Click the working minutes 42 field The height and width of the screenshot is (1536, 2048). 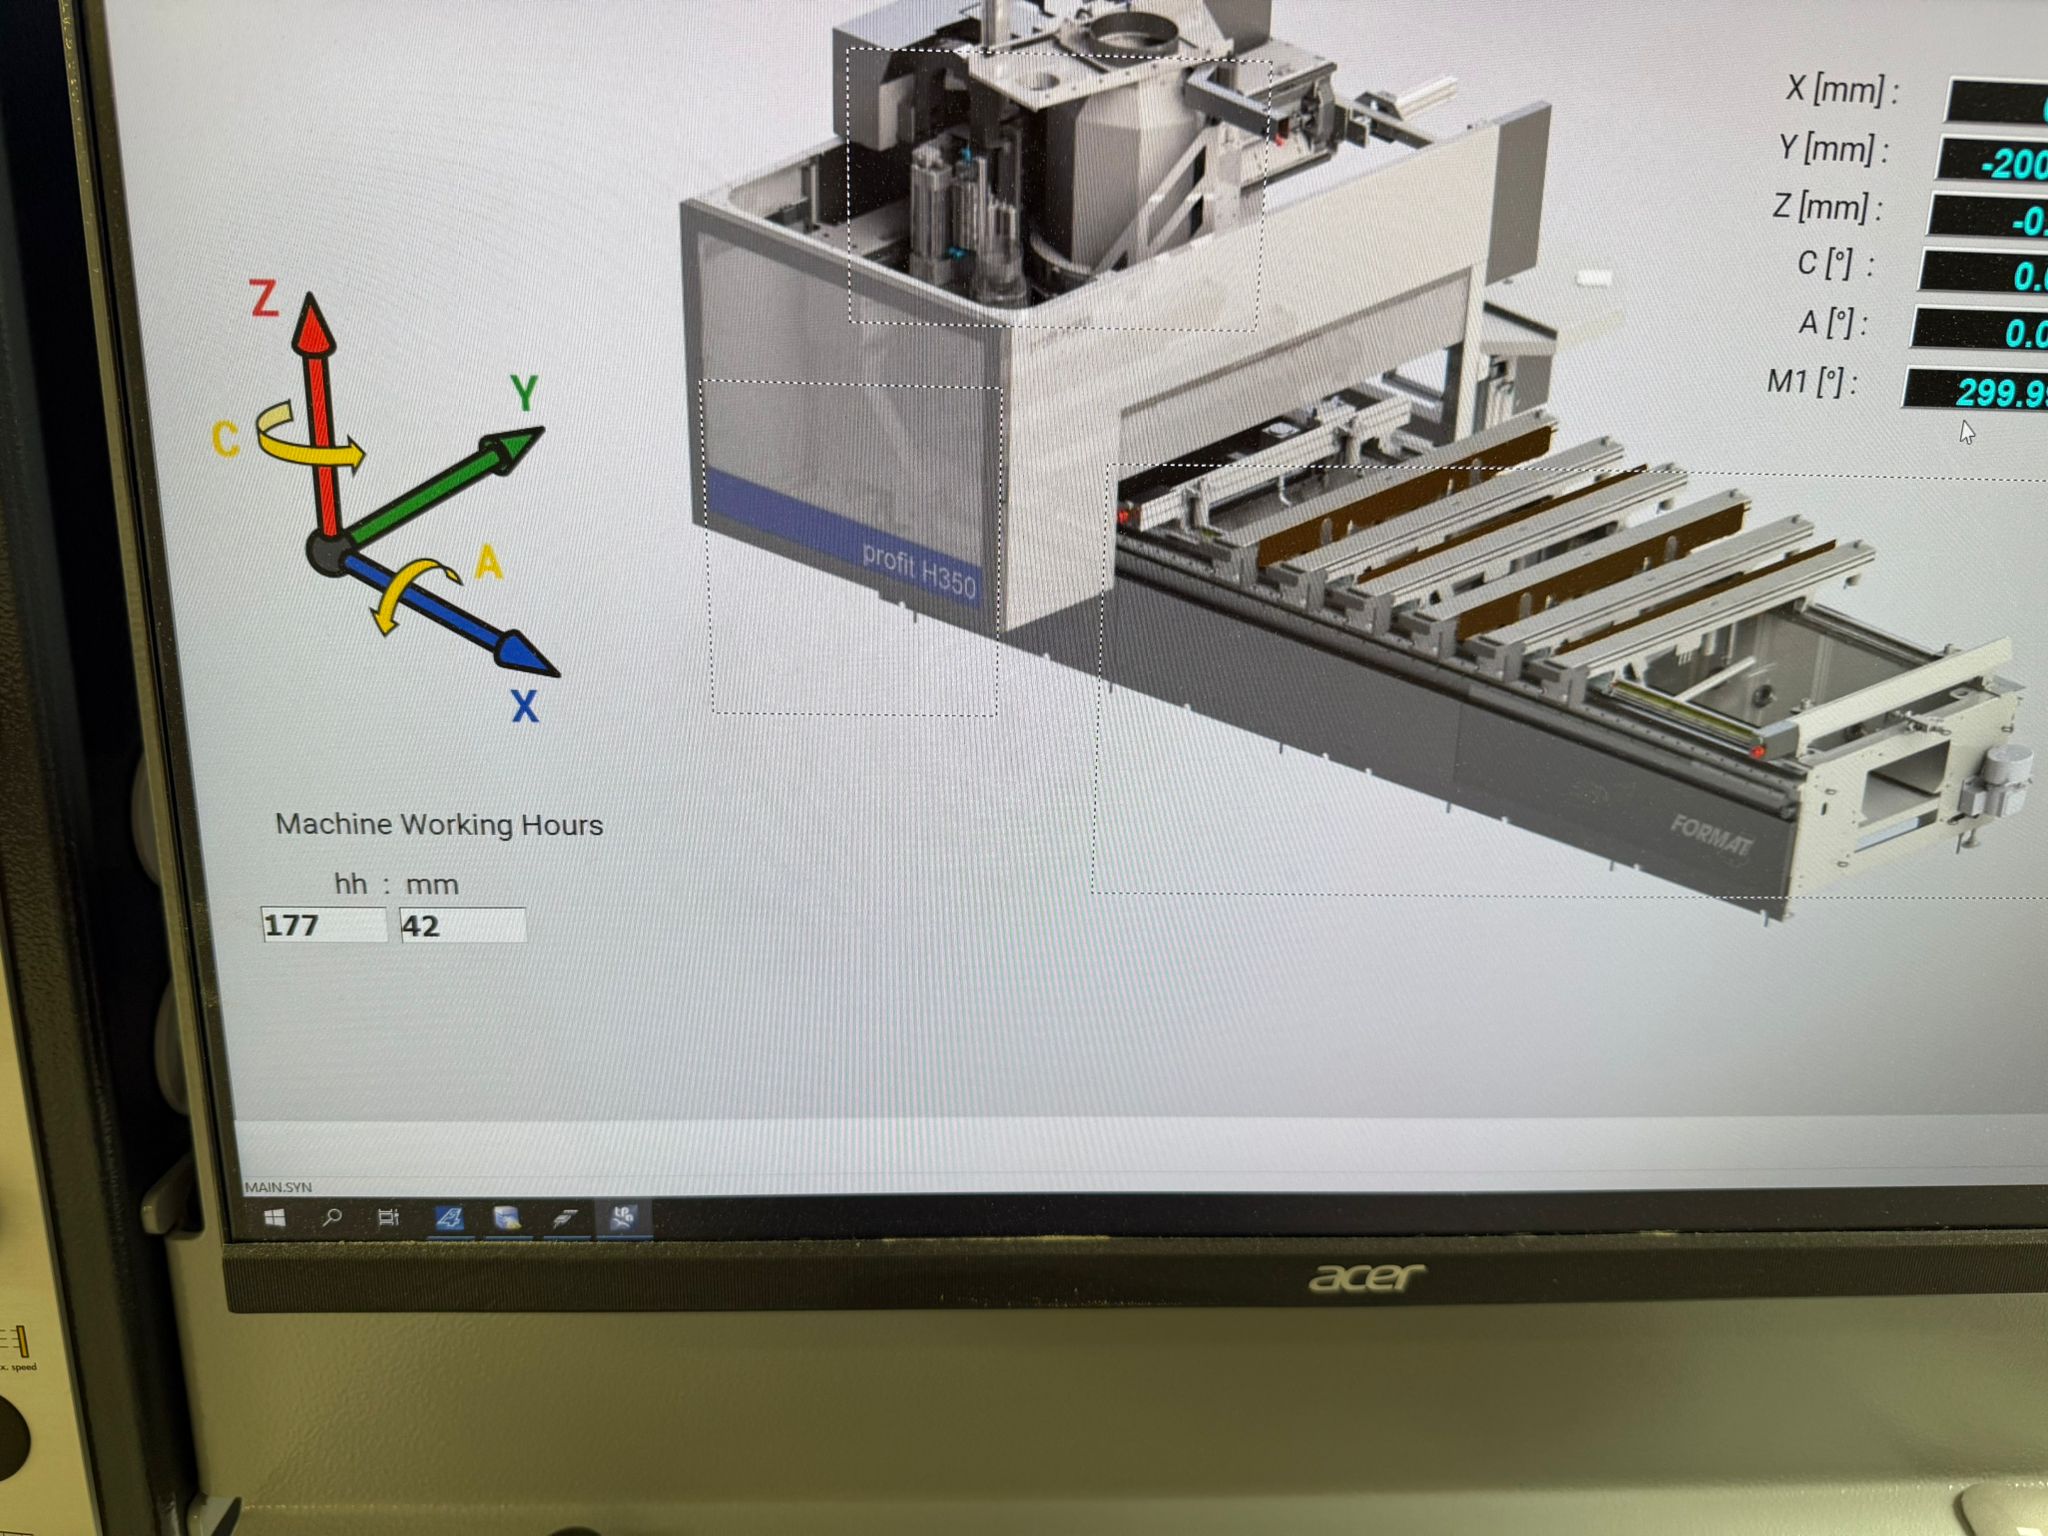click(461, 925)
